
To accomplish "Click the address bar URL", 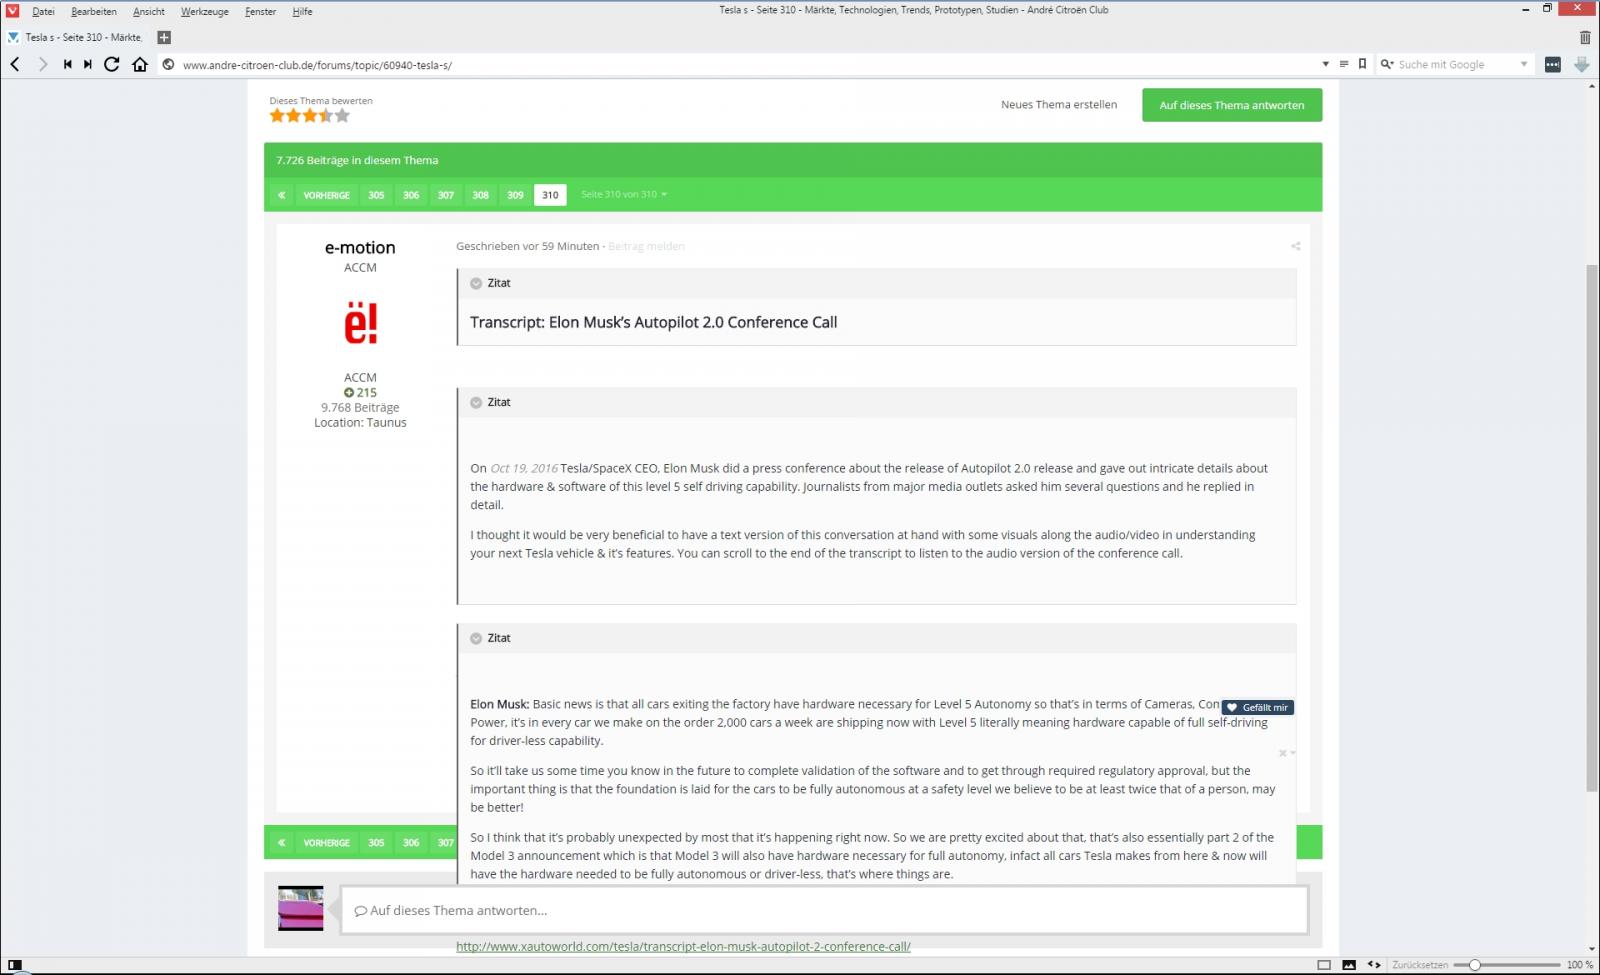I will [317, 65].
